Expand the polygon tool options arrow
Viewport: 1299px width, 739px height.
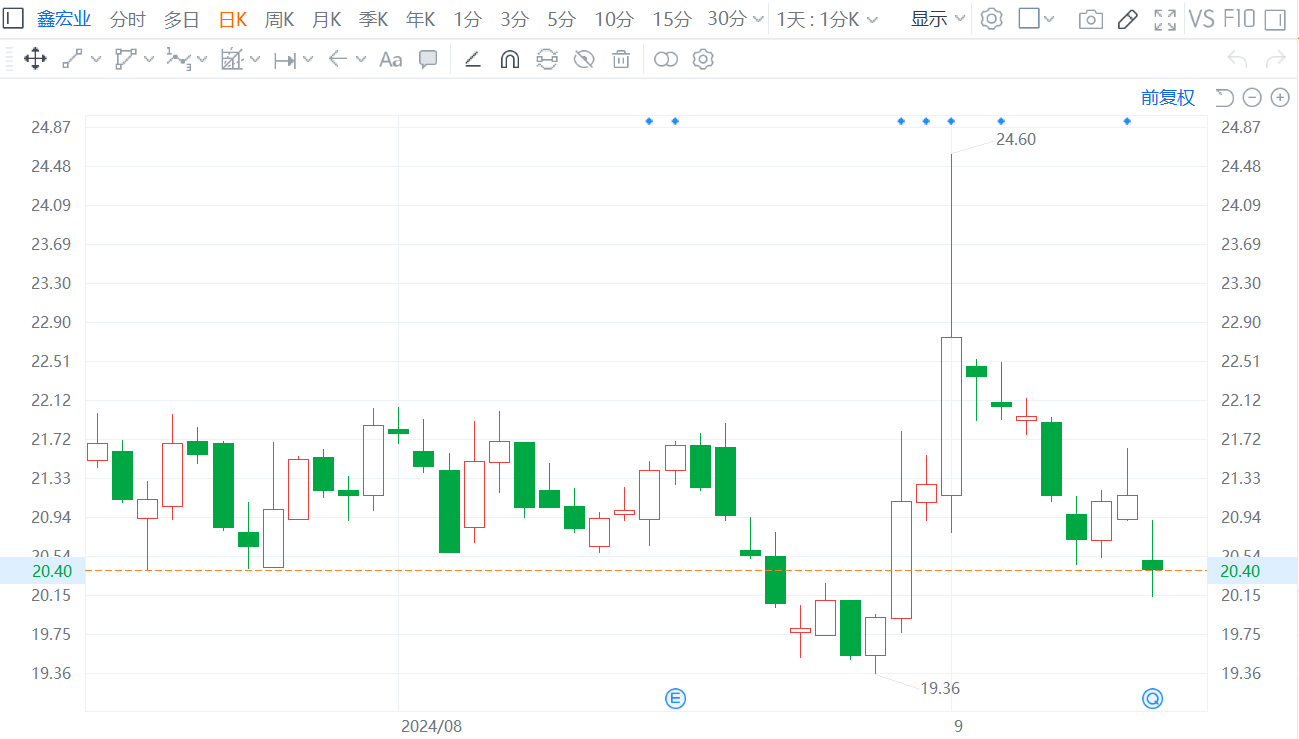click(149, 60)
